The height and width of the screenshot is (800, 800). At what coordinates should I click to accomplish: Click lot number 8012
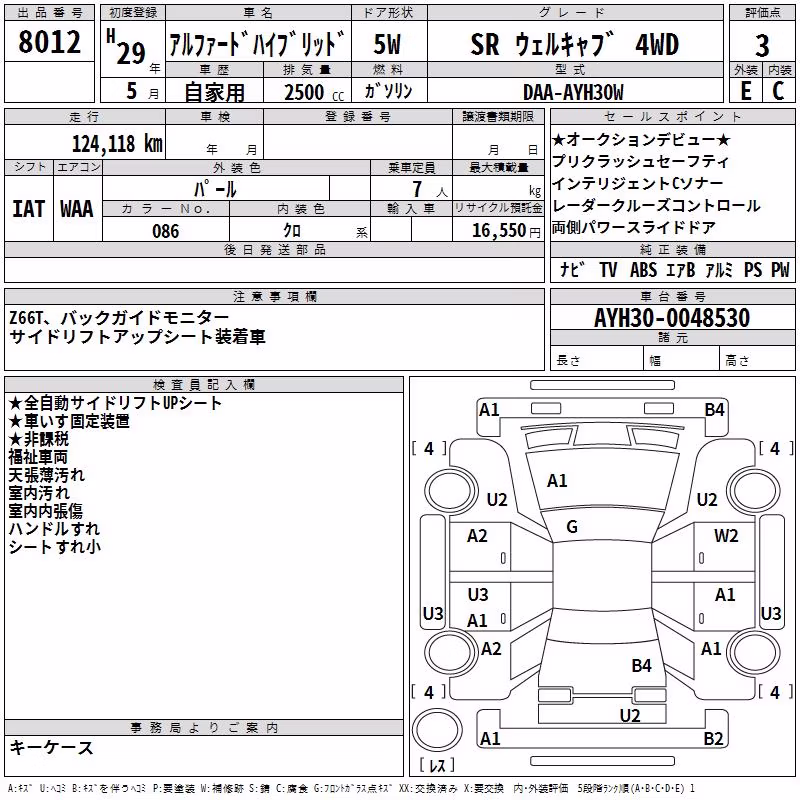click(x=49, y=42)
